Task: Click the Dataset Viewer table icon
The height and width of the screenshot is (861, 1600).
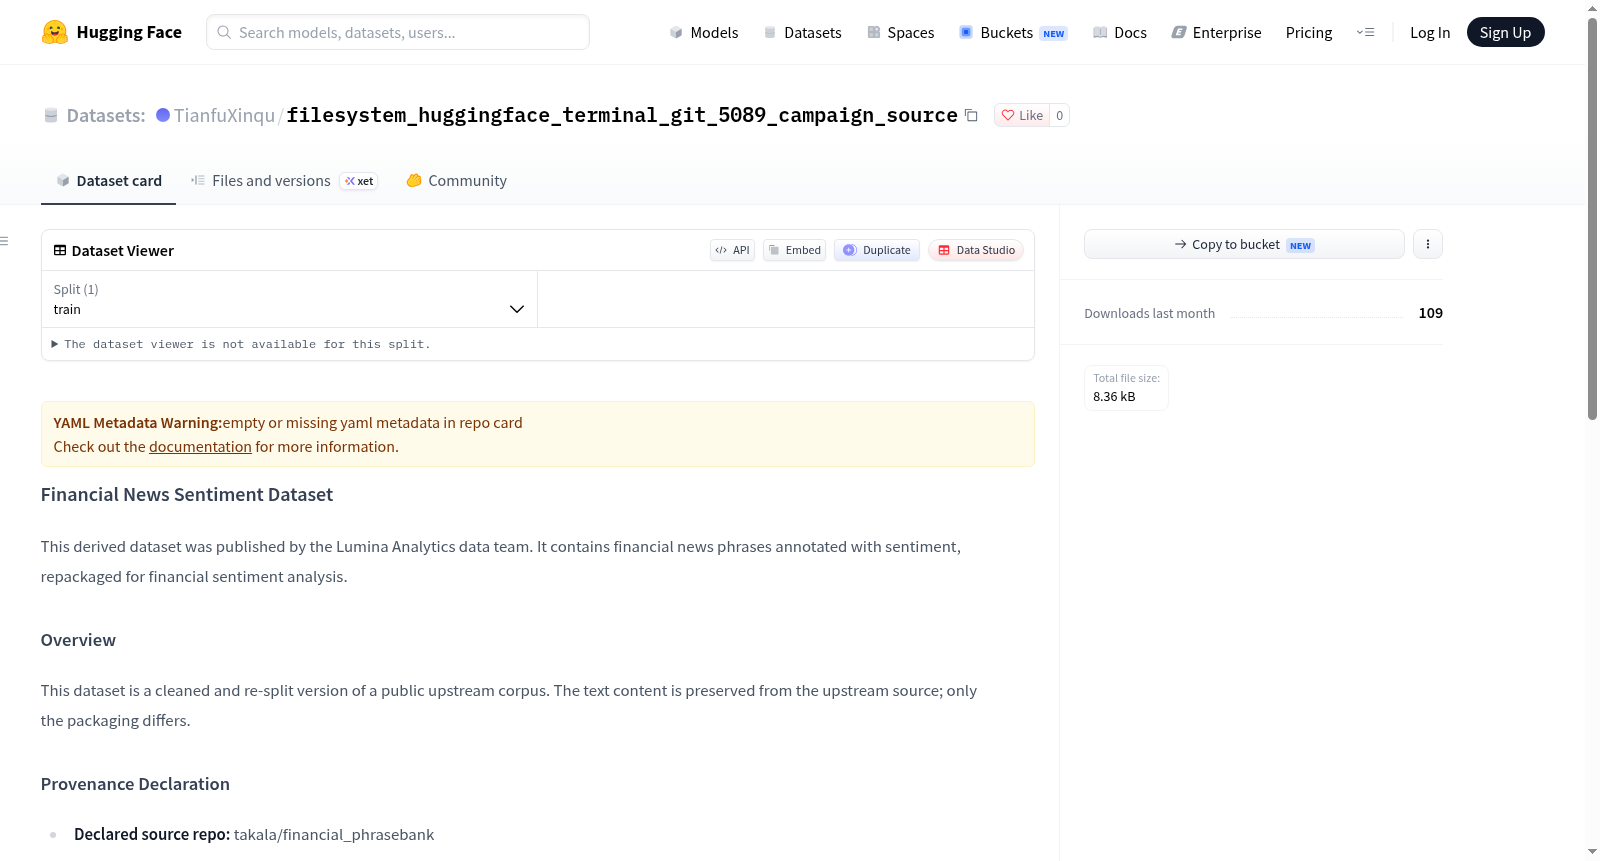Action: (60, 251)
